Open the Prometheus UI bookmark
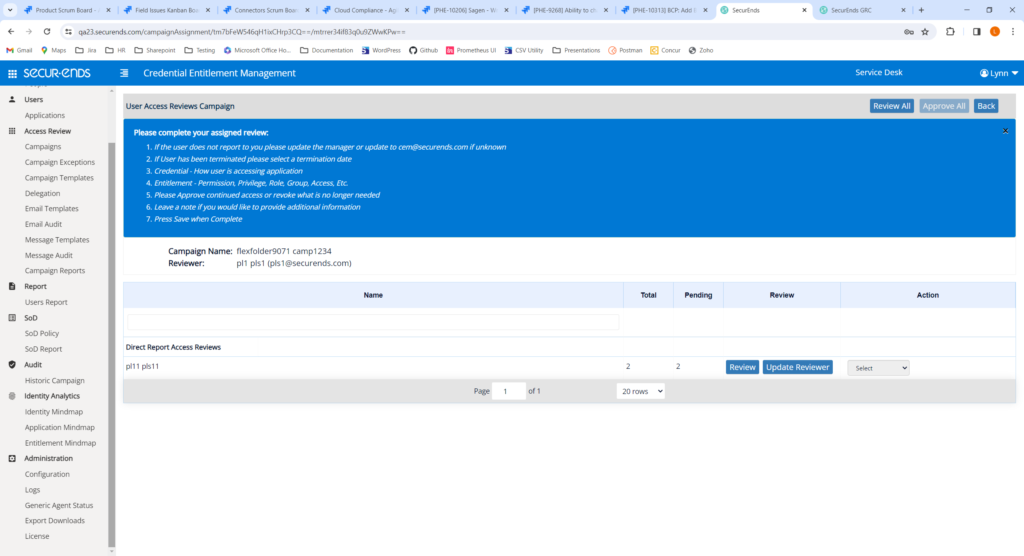 (471, 50)
